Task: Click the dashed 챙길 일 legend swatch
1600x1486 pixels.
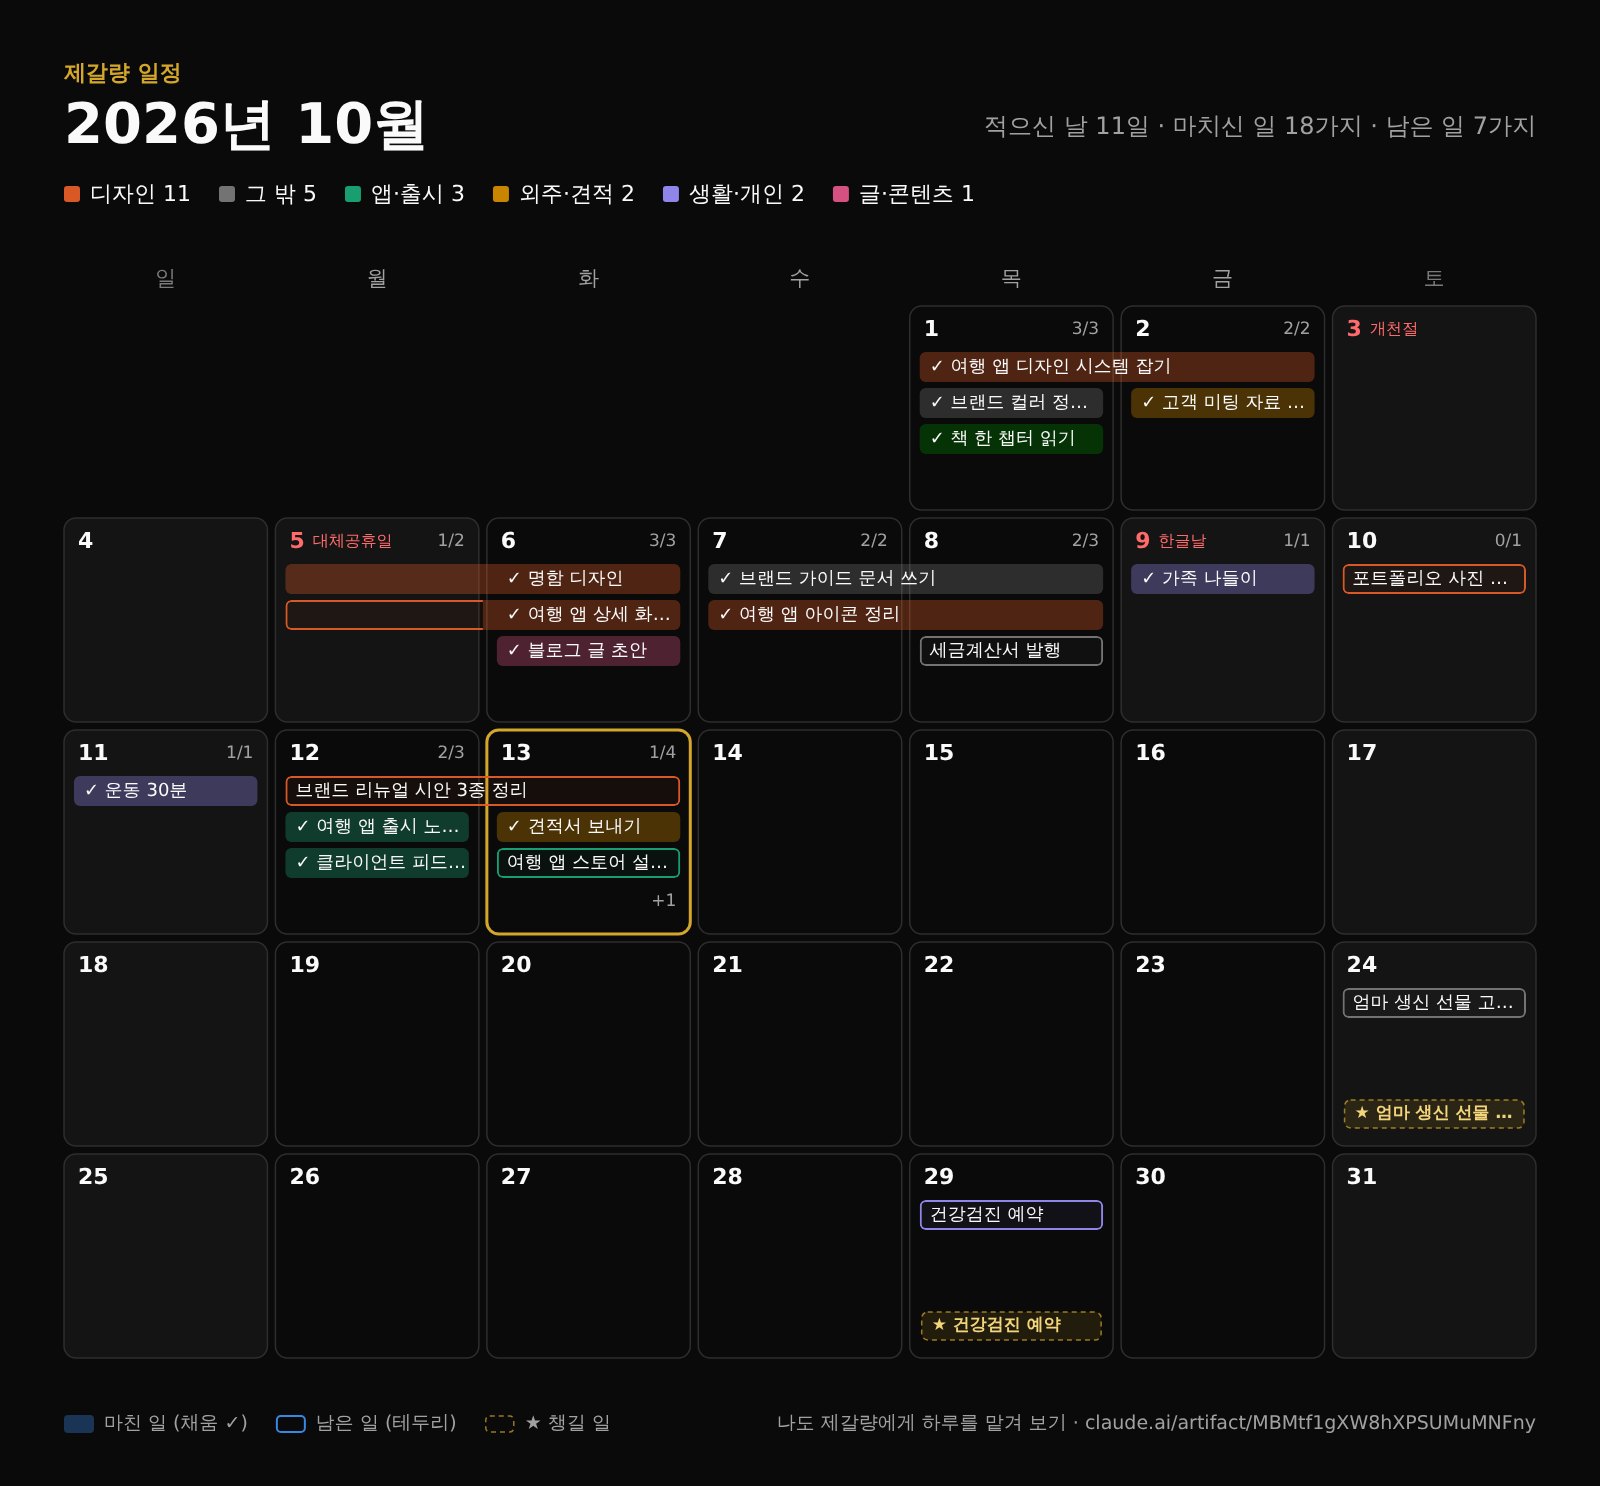Action: coord(500,1424)
